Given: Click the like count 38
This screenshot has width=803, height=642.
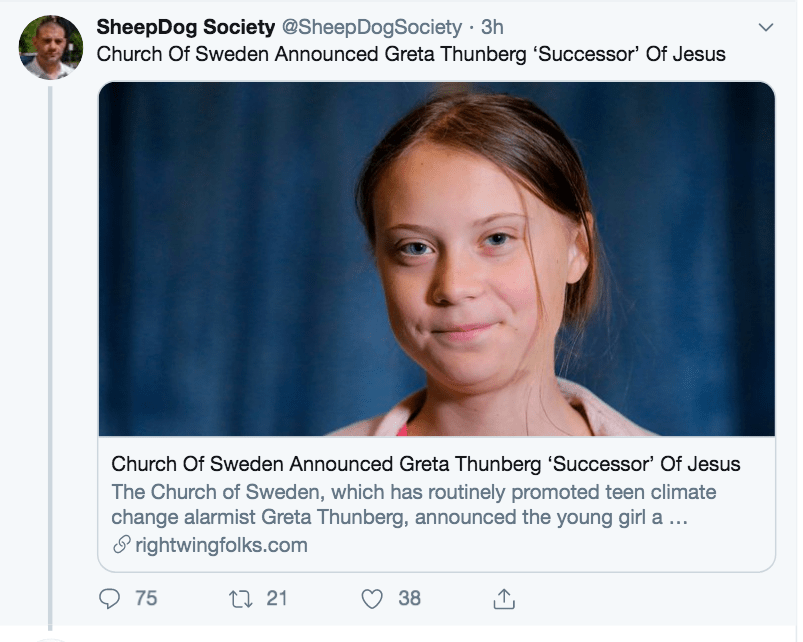Looking at the screenshot, I should [x=409, y=599].
